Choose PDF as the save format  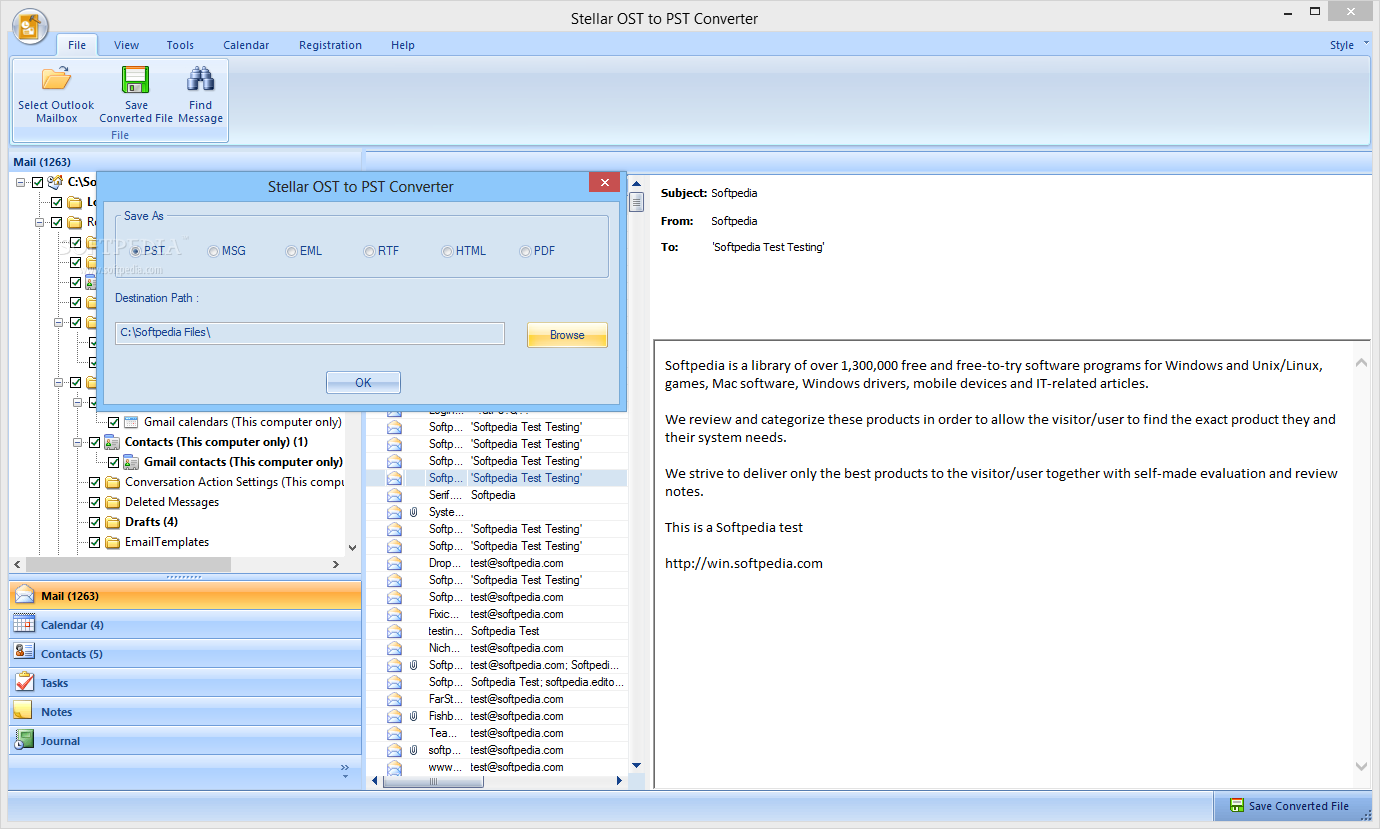click(x=525, y=251)
